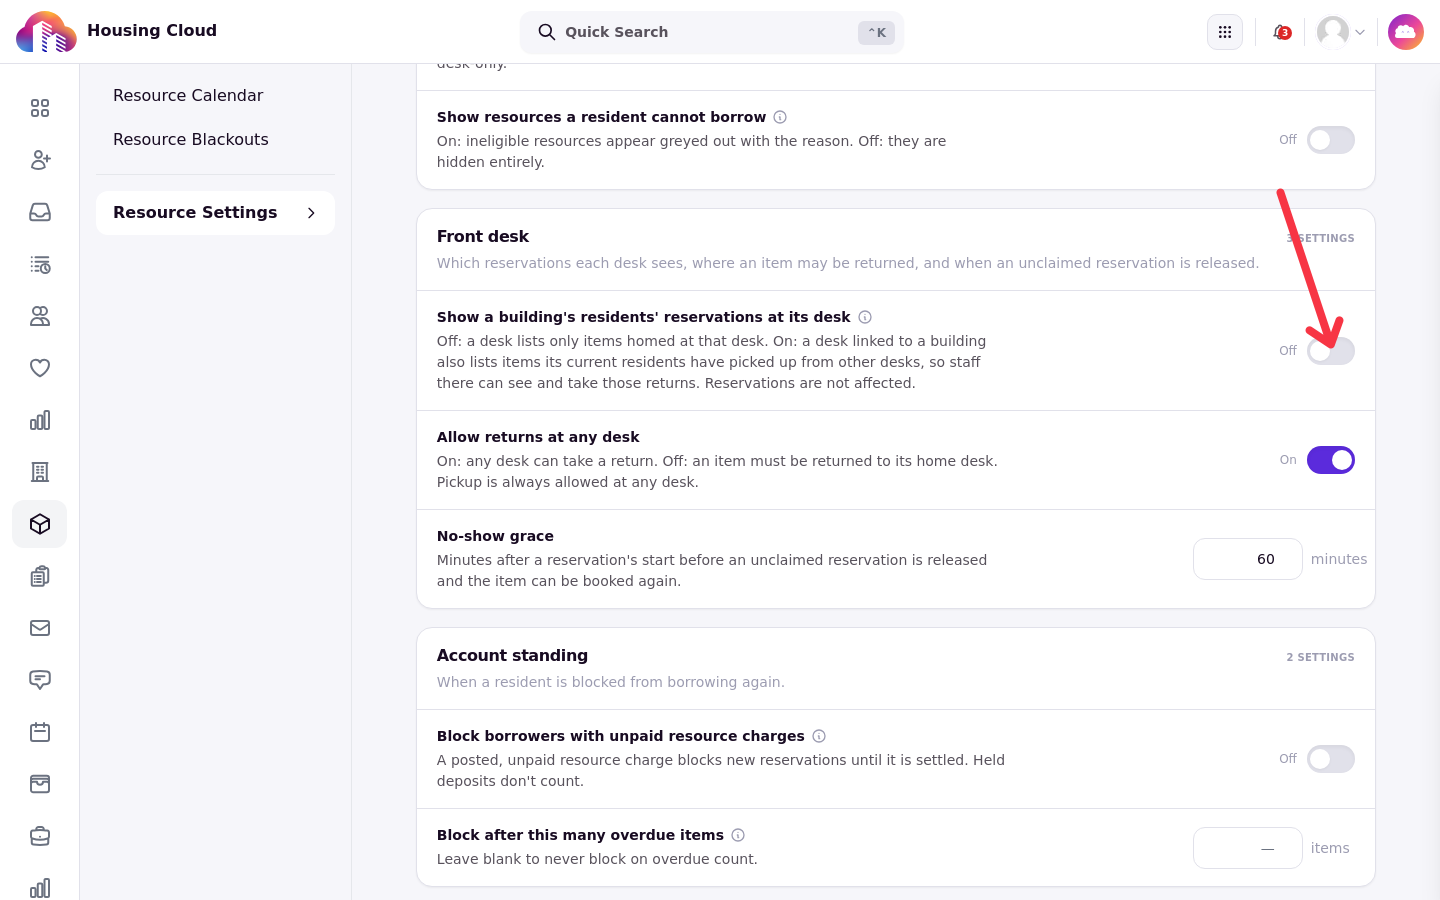This screenshot has width=1440, height=900.
Task: Click the pink cloud avatar icon
Action: click(x=1406, y=32)
